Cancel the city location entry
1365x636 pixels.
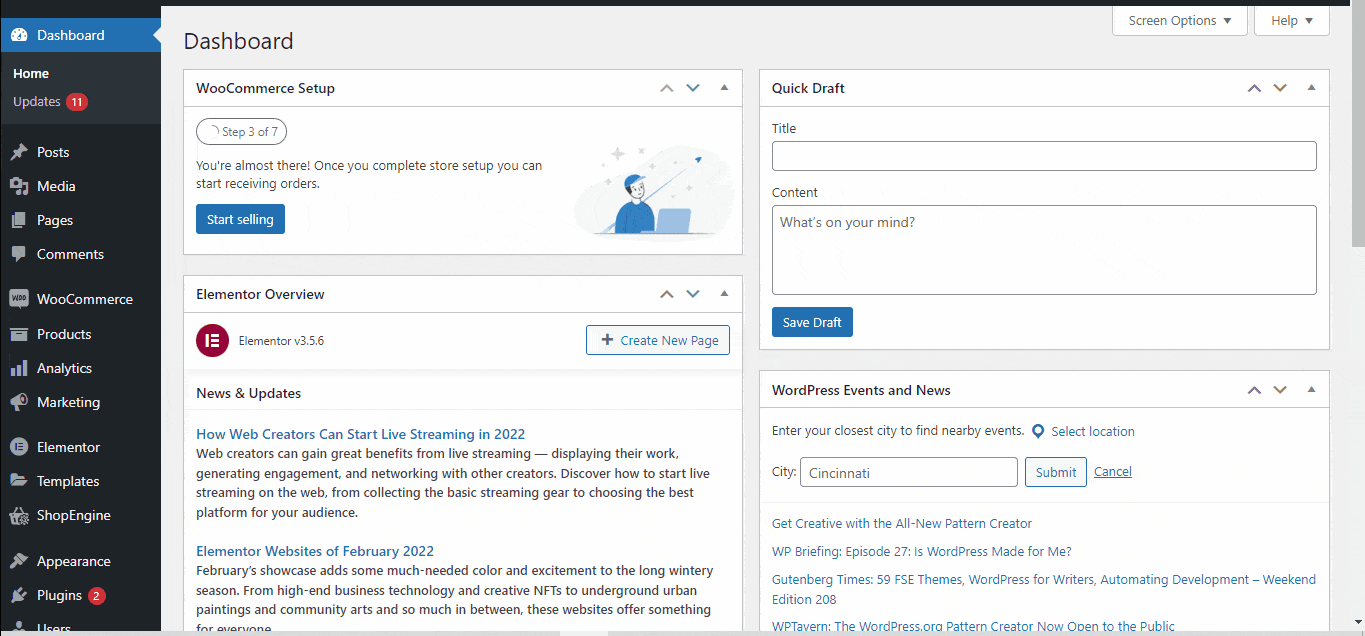point(1113,472)
